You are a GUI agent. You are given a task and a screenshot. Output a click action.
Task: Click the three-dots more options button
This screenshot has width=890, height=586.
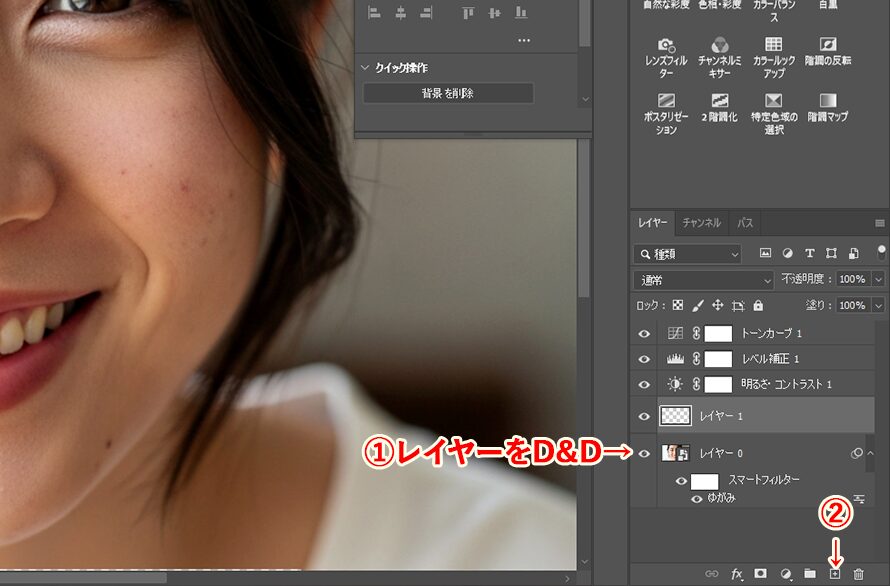tap(524, 41)
